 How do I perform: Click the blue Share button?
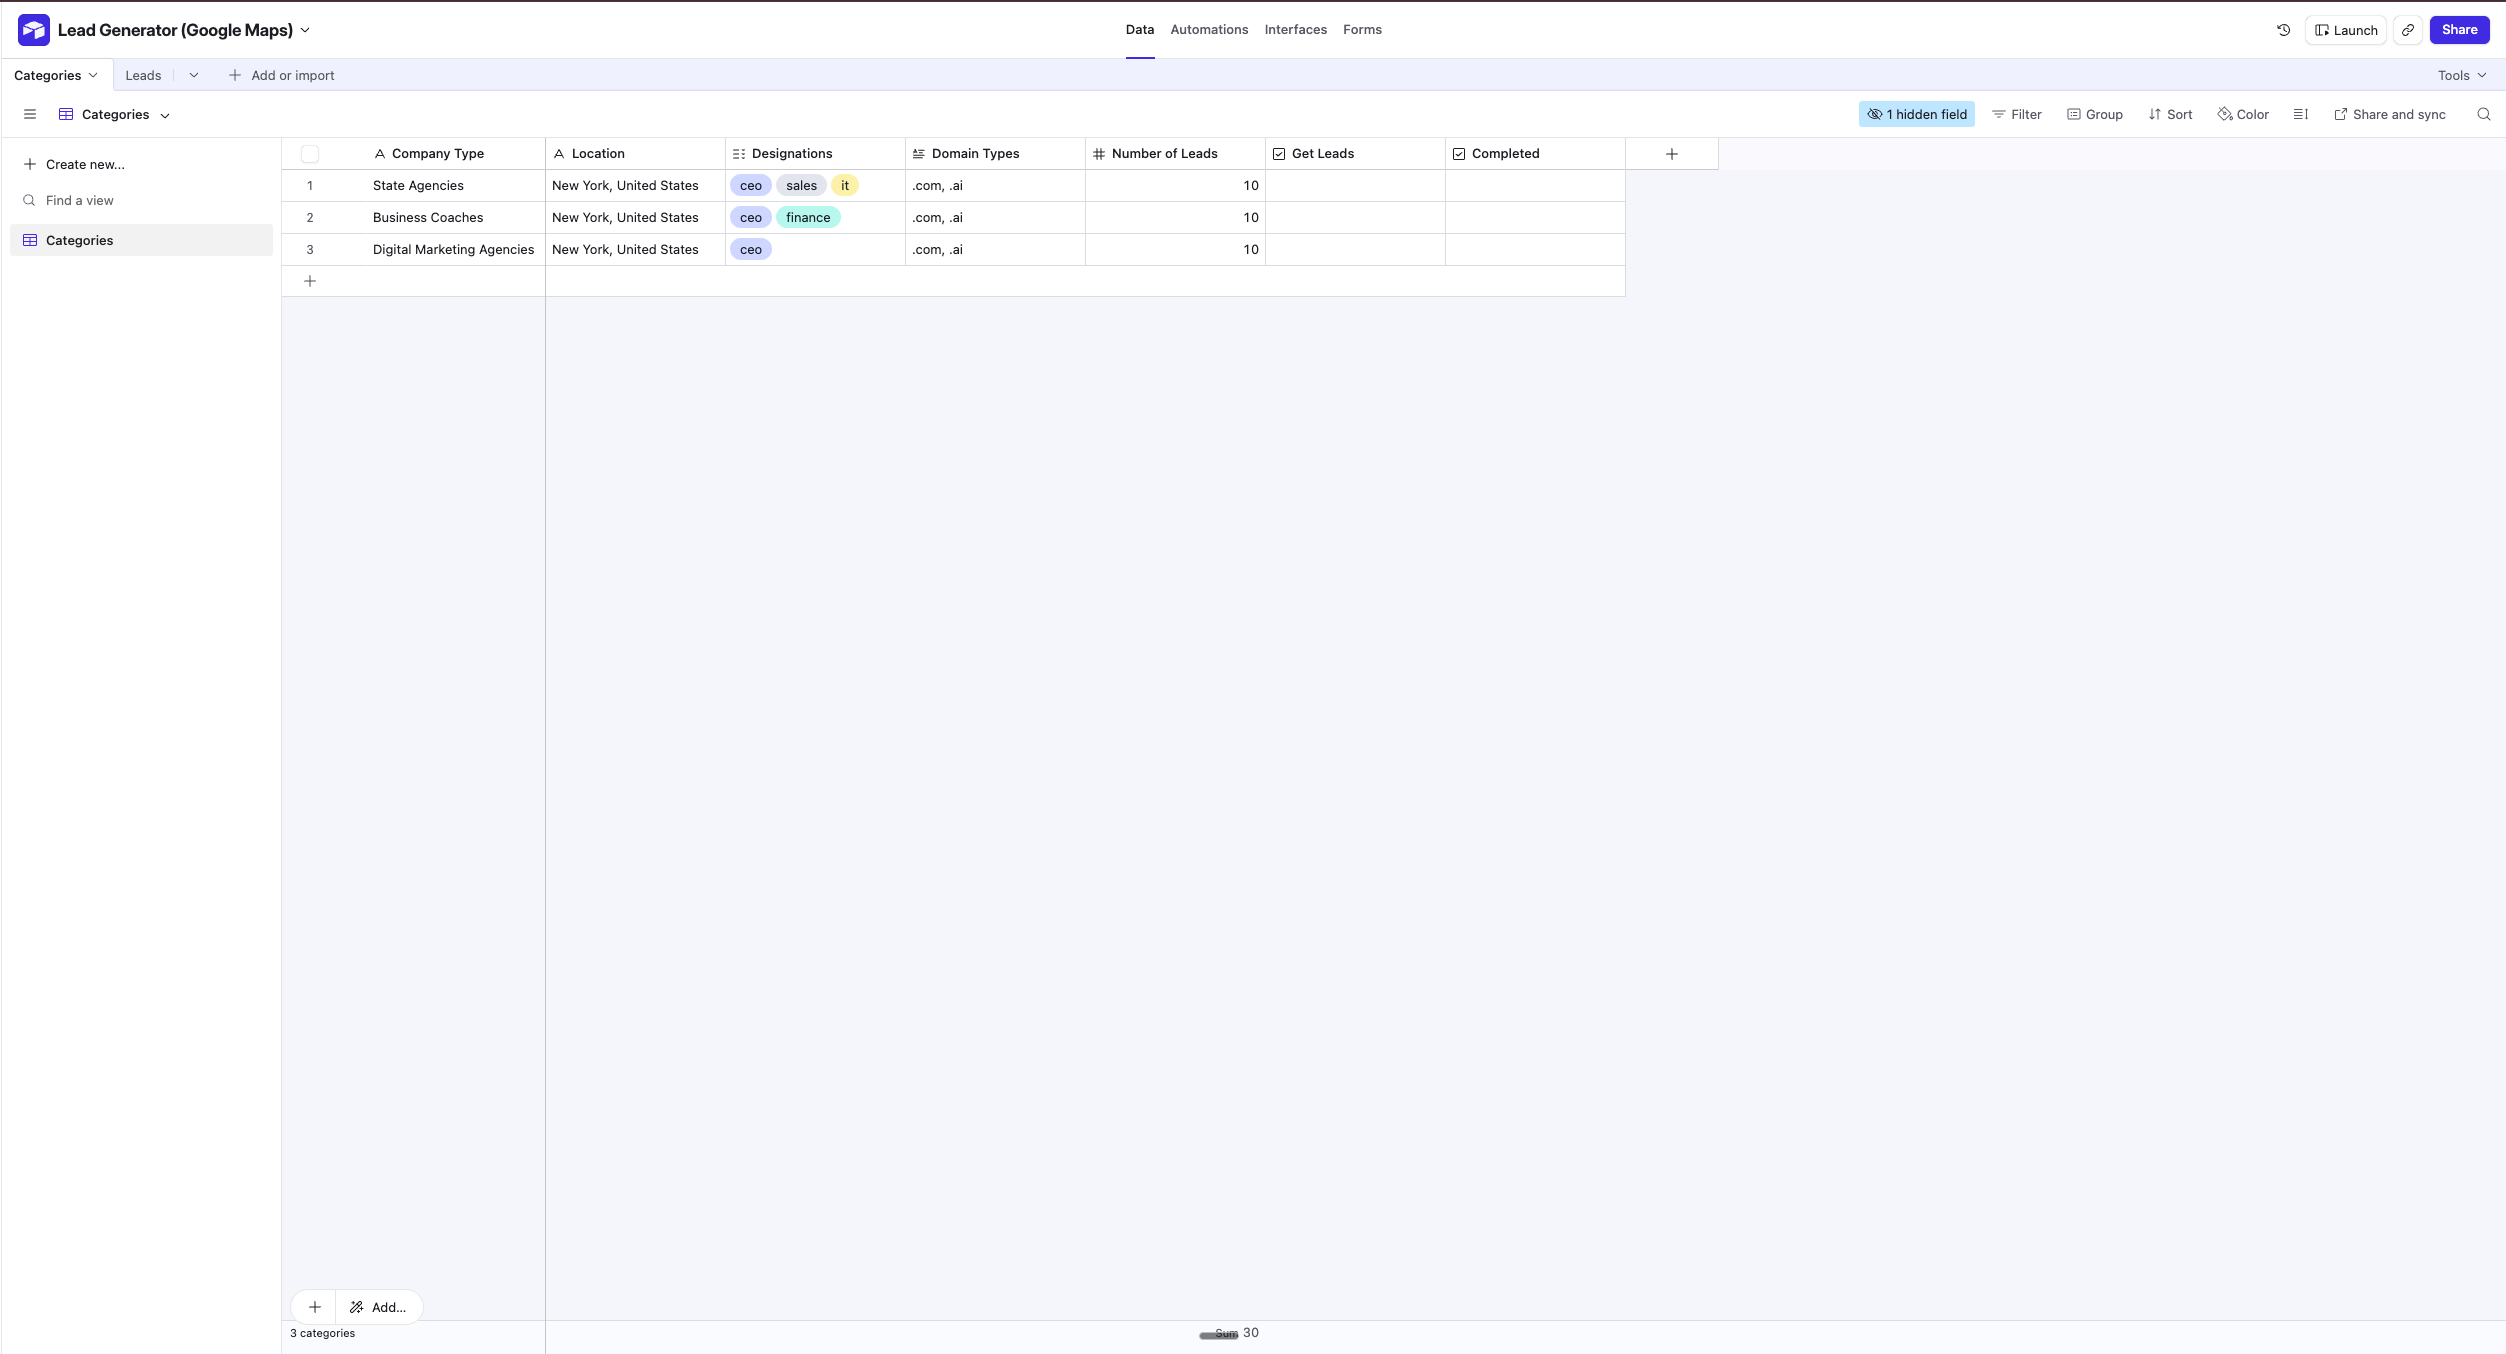(2458, 30)
